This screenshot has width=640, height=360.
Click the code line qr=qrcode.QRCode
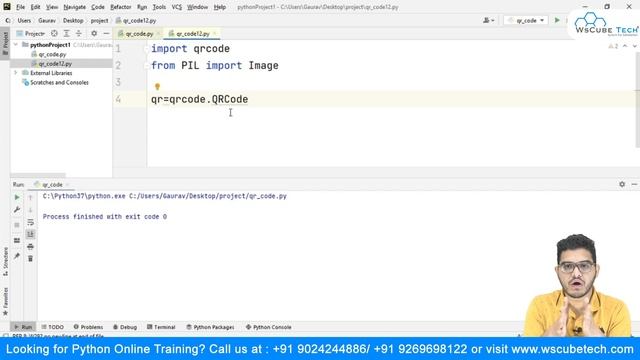pyautogui.click(x=200, y=99)
